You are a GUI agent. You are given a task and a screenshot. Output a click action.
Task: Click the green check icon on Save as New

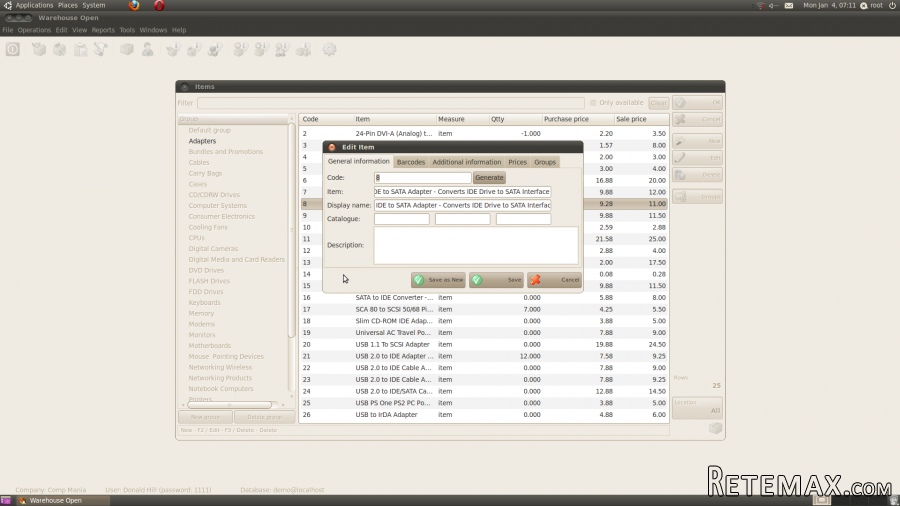tap(419, 280)
